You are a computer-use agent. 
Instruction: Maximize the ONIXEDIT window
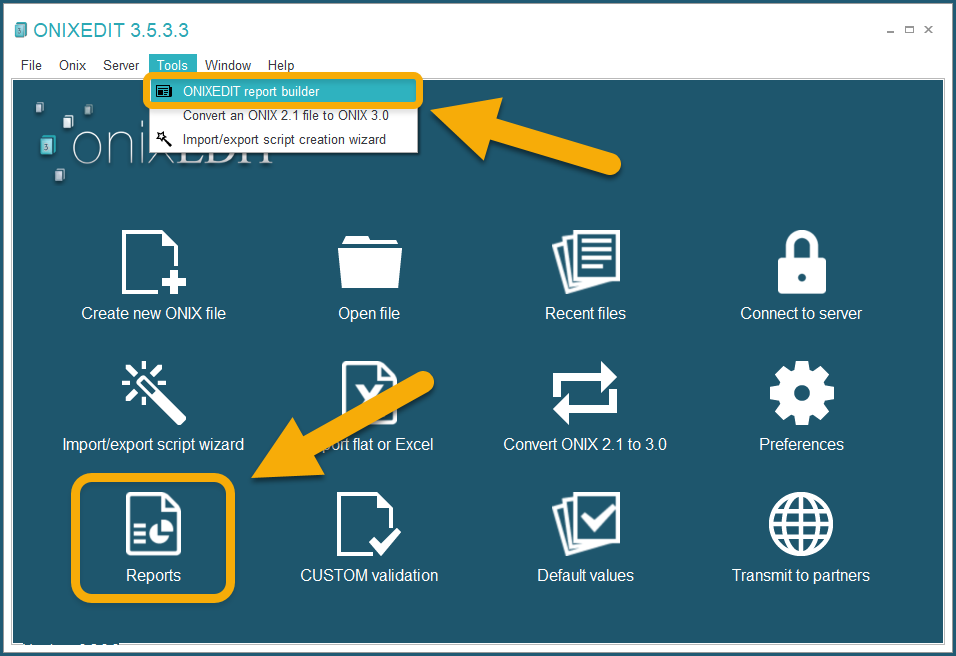coord(909,29)
